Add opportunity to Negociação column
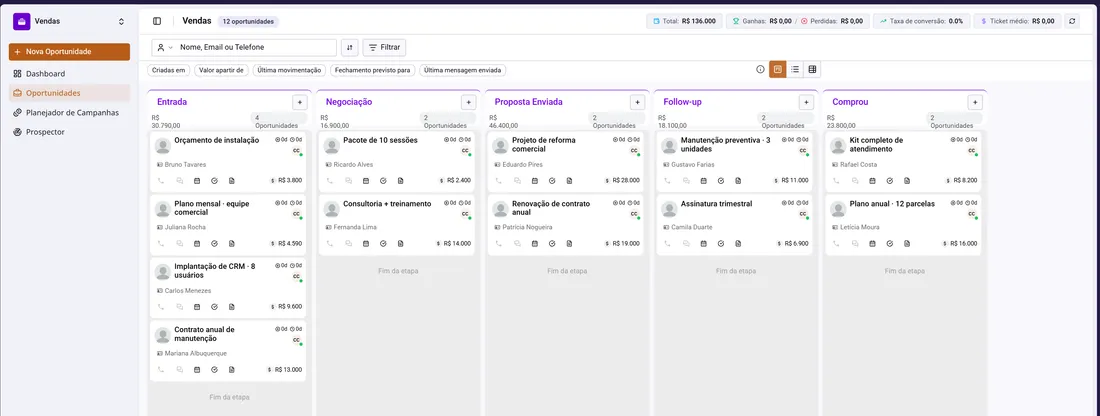Screen dimensions: 1100x416 coord(468,102)
